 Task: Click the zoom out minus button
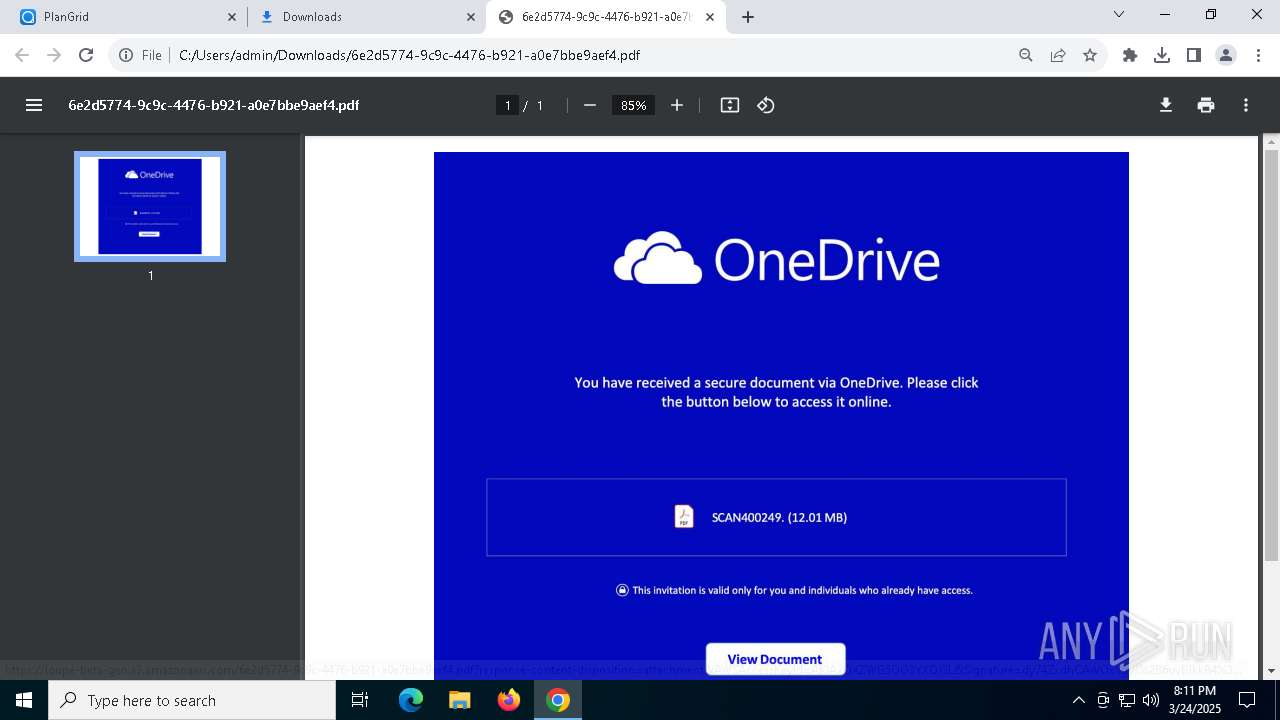(590, 105)
